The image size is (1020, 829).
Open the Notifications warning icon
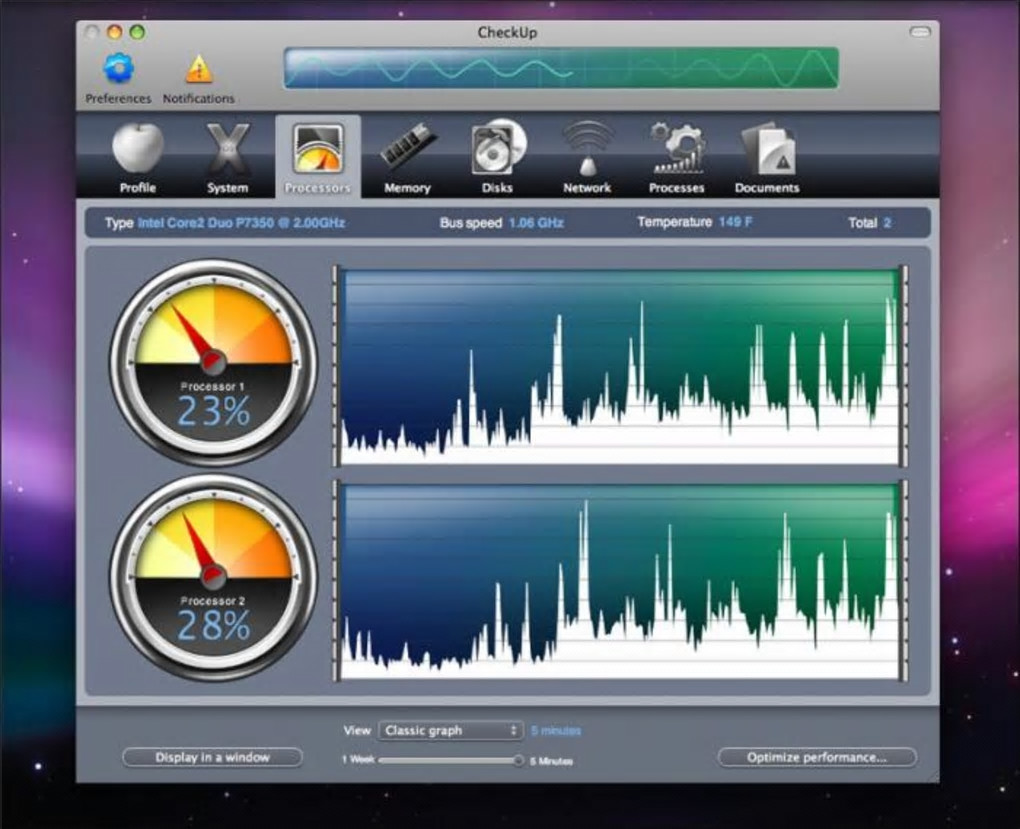coord(199,70)
